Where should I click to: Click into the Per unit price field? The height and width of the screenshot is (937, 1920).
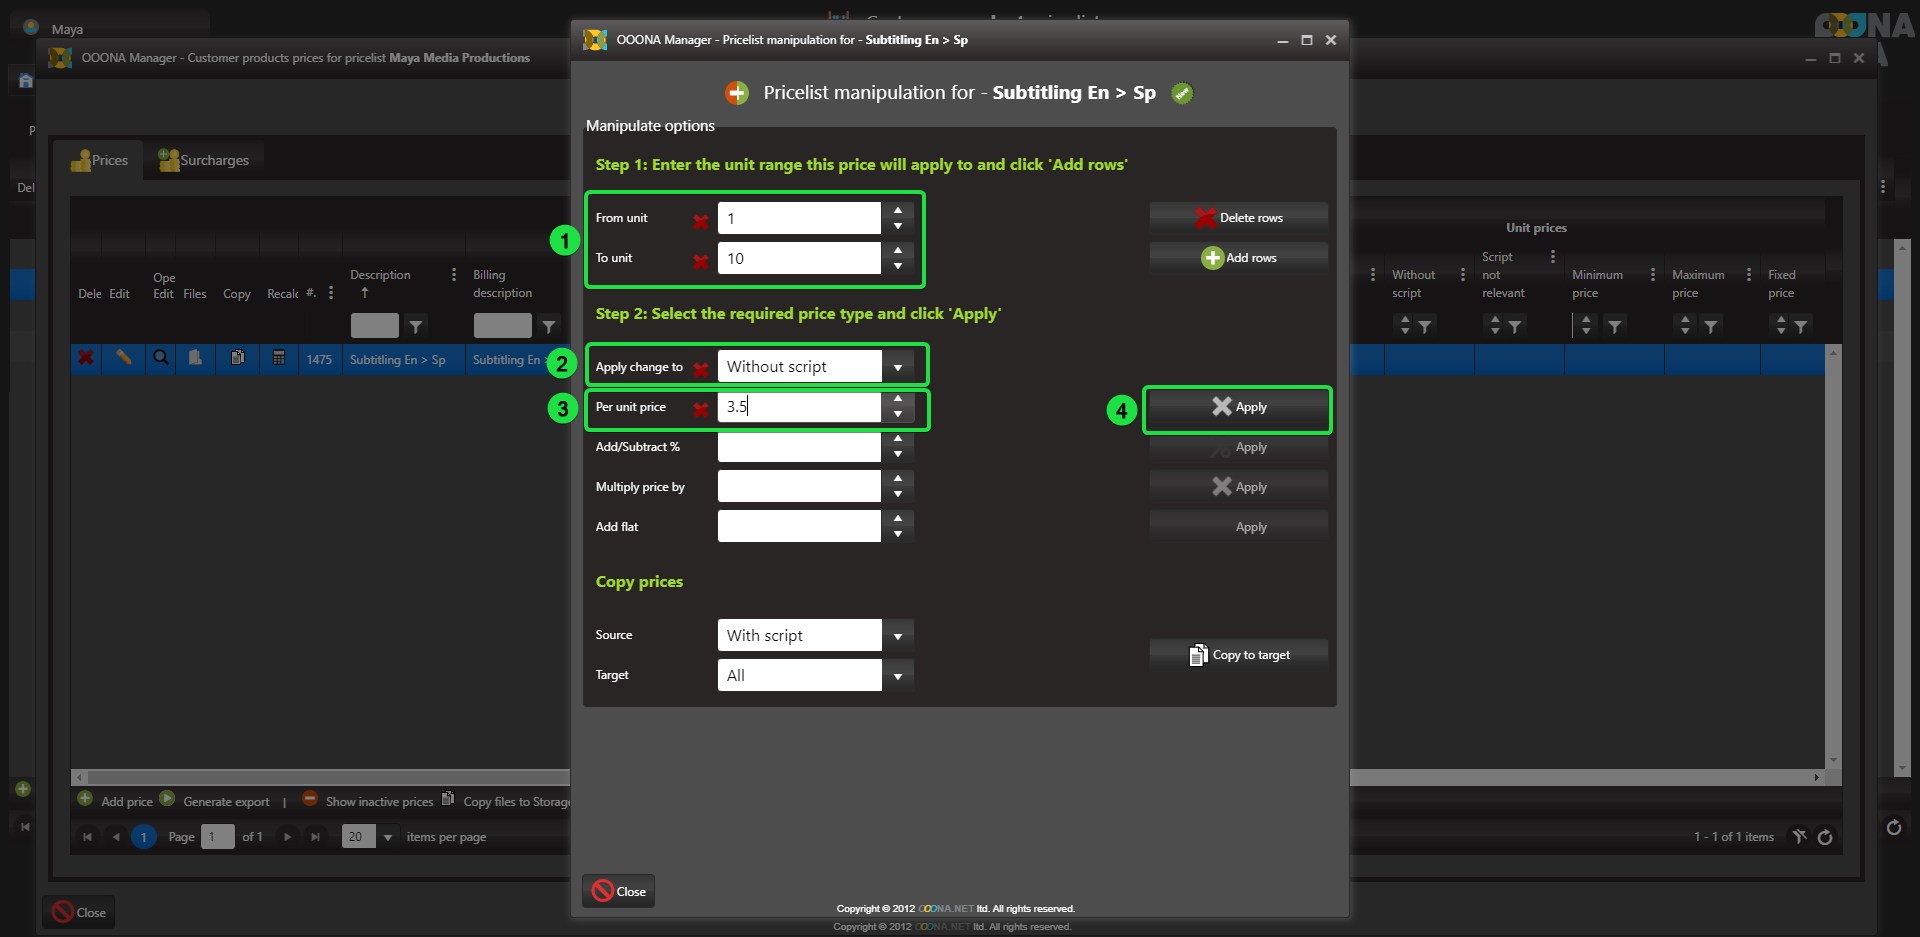(x=798, y=407)
